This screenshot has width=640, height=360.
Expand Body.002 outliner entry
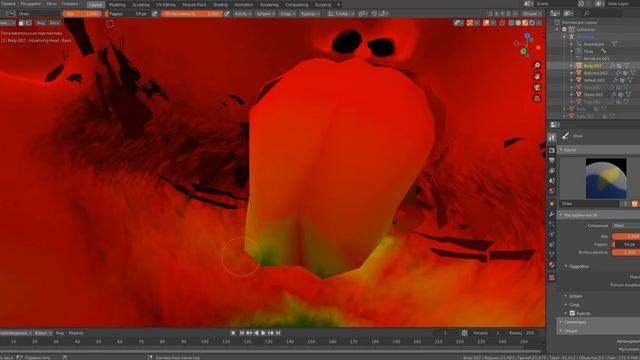click(x=571, y=66)
